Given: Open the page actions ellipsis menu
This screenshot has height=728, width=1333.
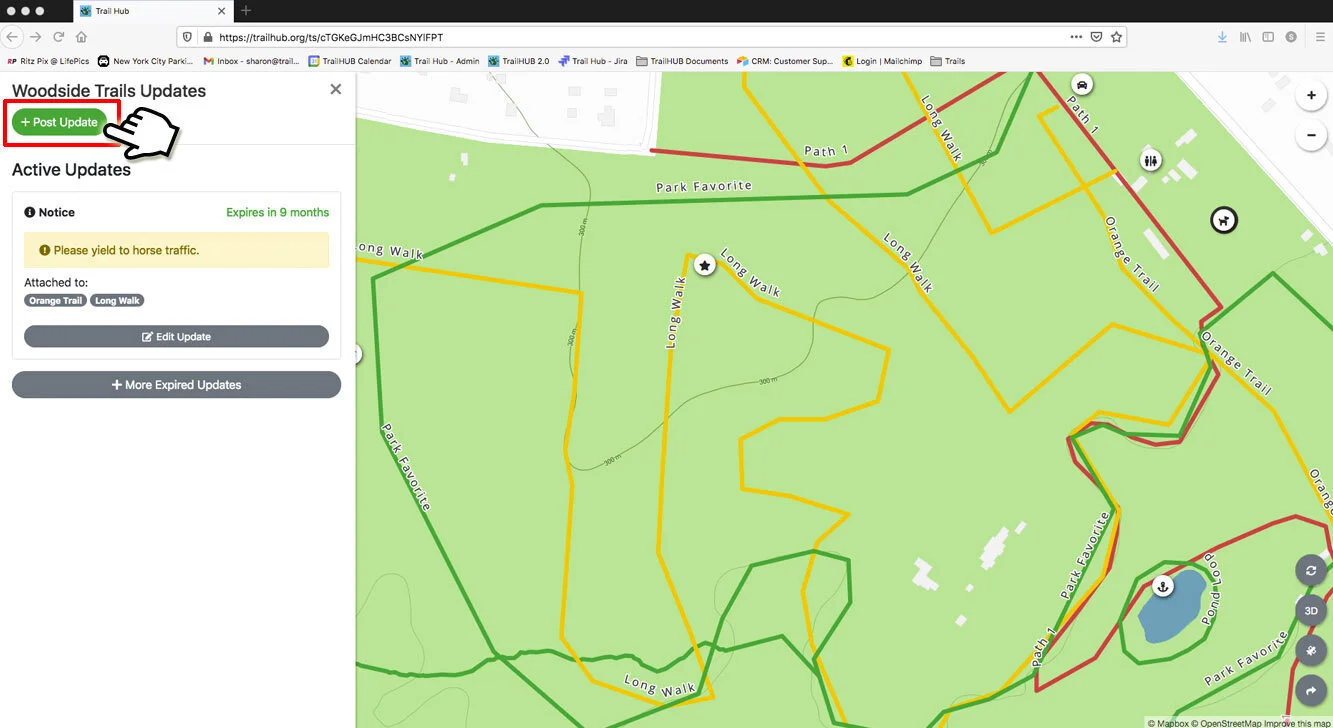Looking at the screenshot, I should (1076, 37).
